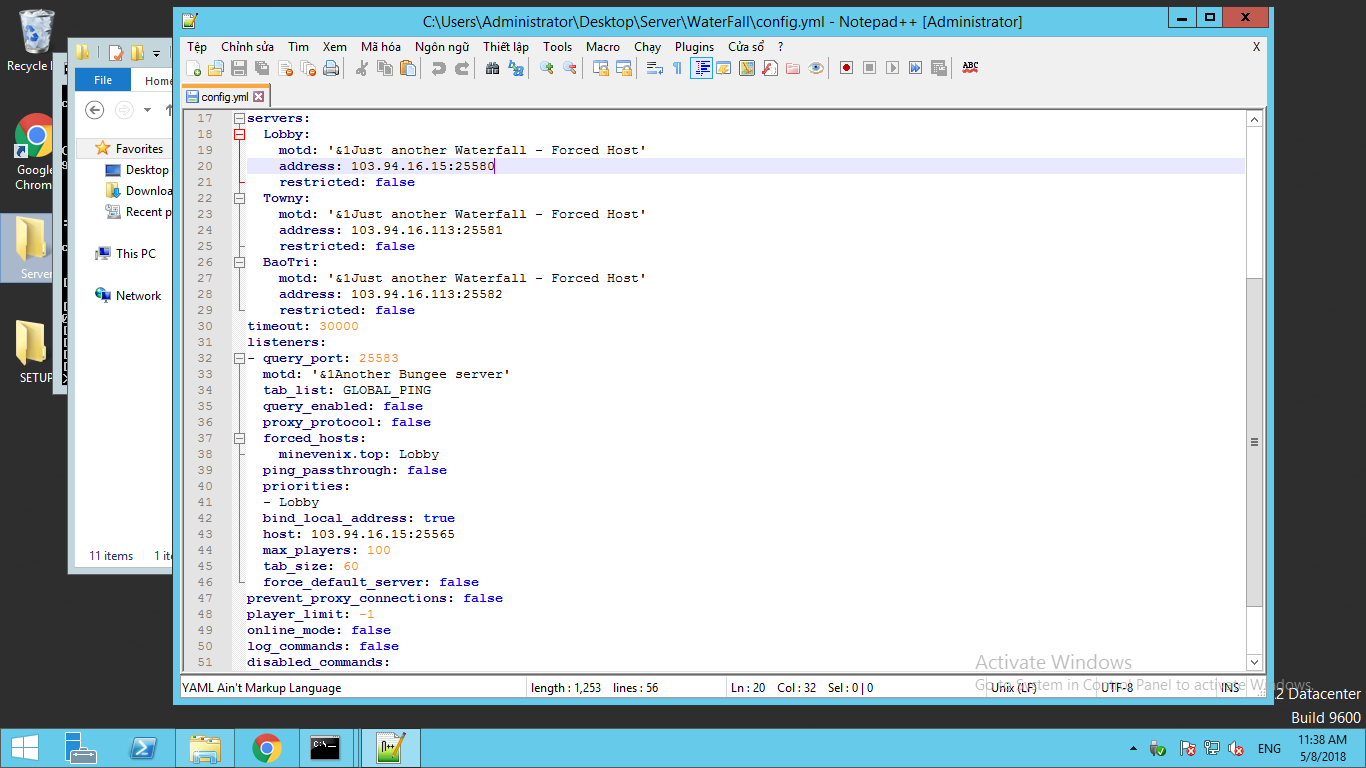Toggle Word wrap in the toolbar
Screen dimensions: 1366x768
655,68
